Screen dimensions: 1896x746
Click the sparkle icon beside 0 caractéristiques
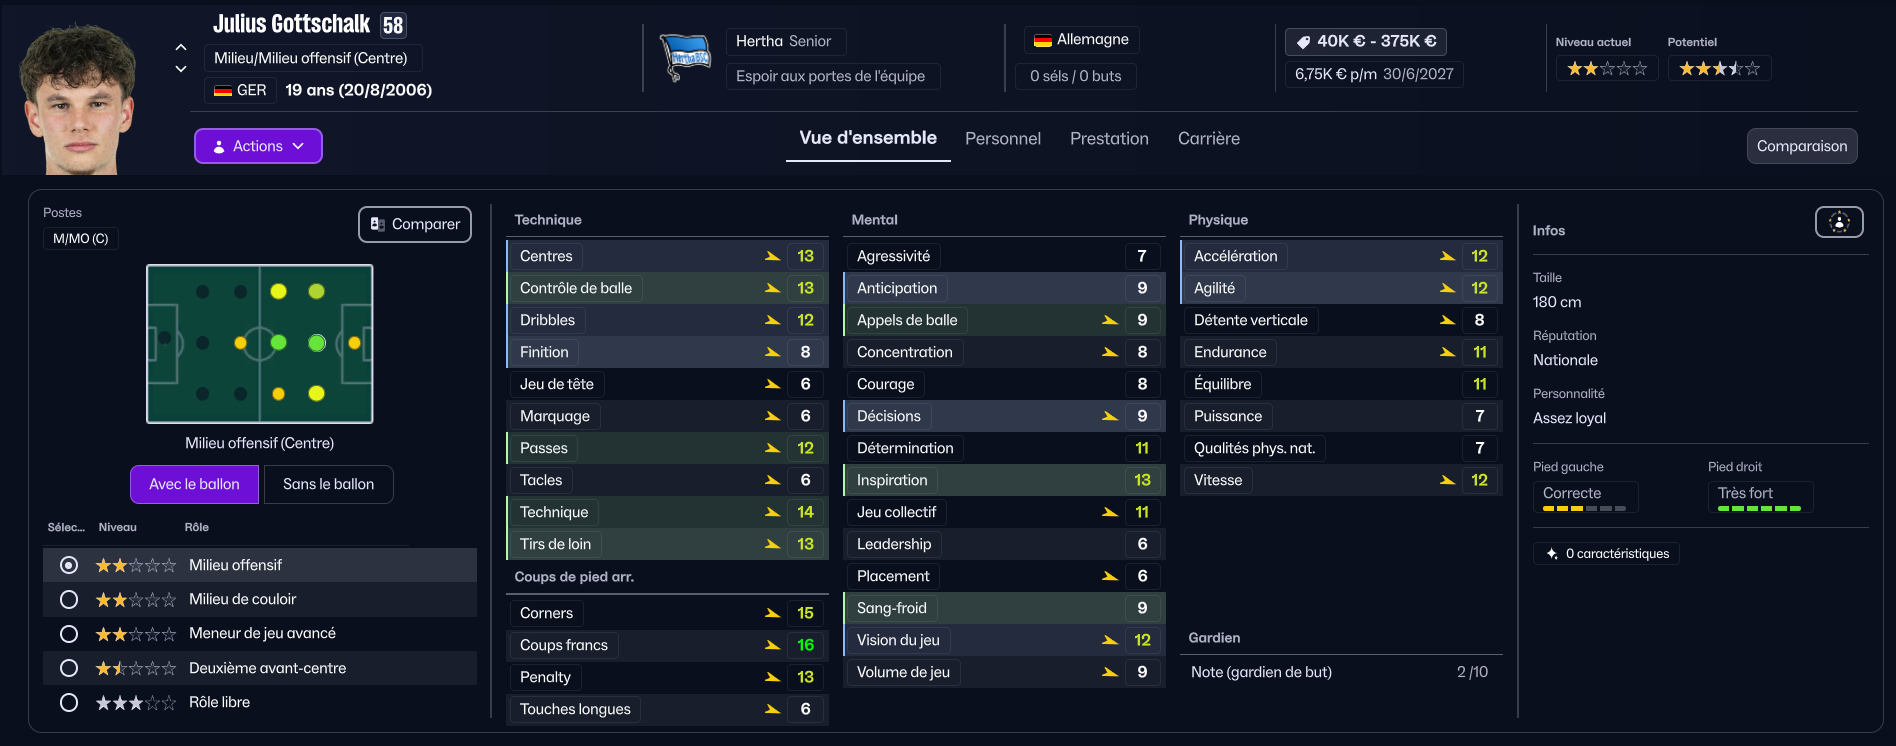(x=1552, y=554)
